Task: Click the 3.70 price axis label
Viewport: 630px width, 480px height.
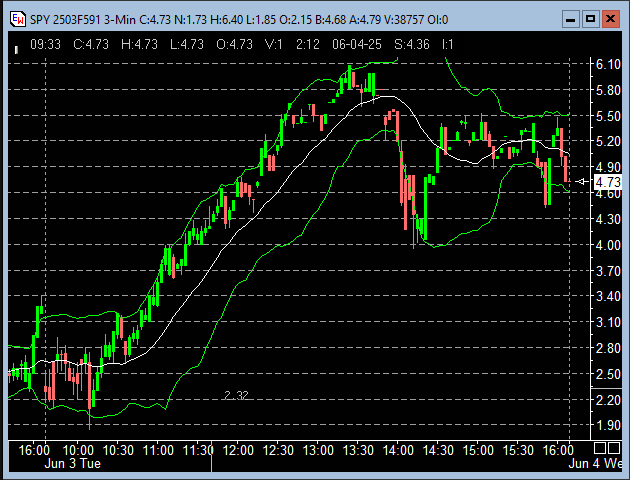Action: coord(608,271)
